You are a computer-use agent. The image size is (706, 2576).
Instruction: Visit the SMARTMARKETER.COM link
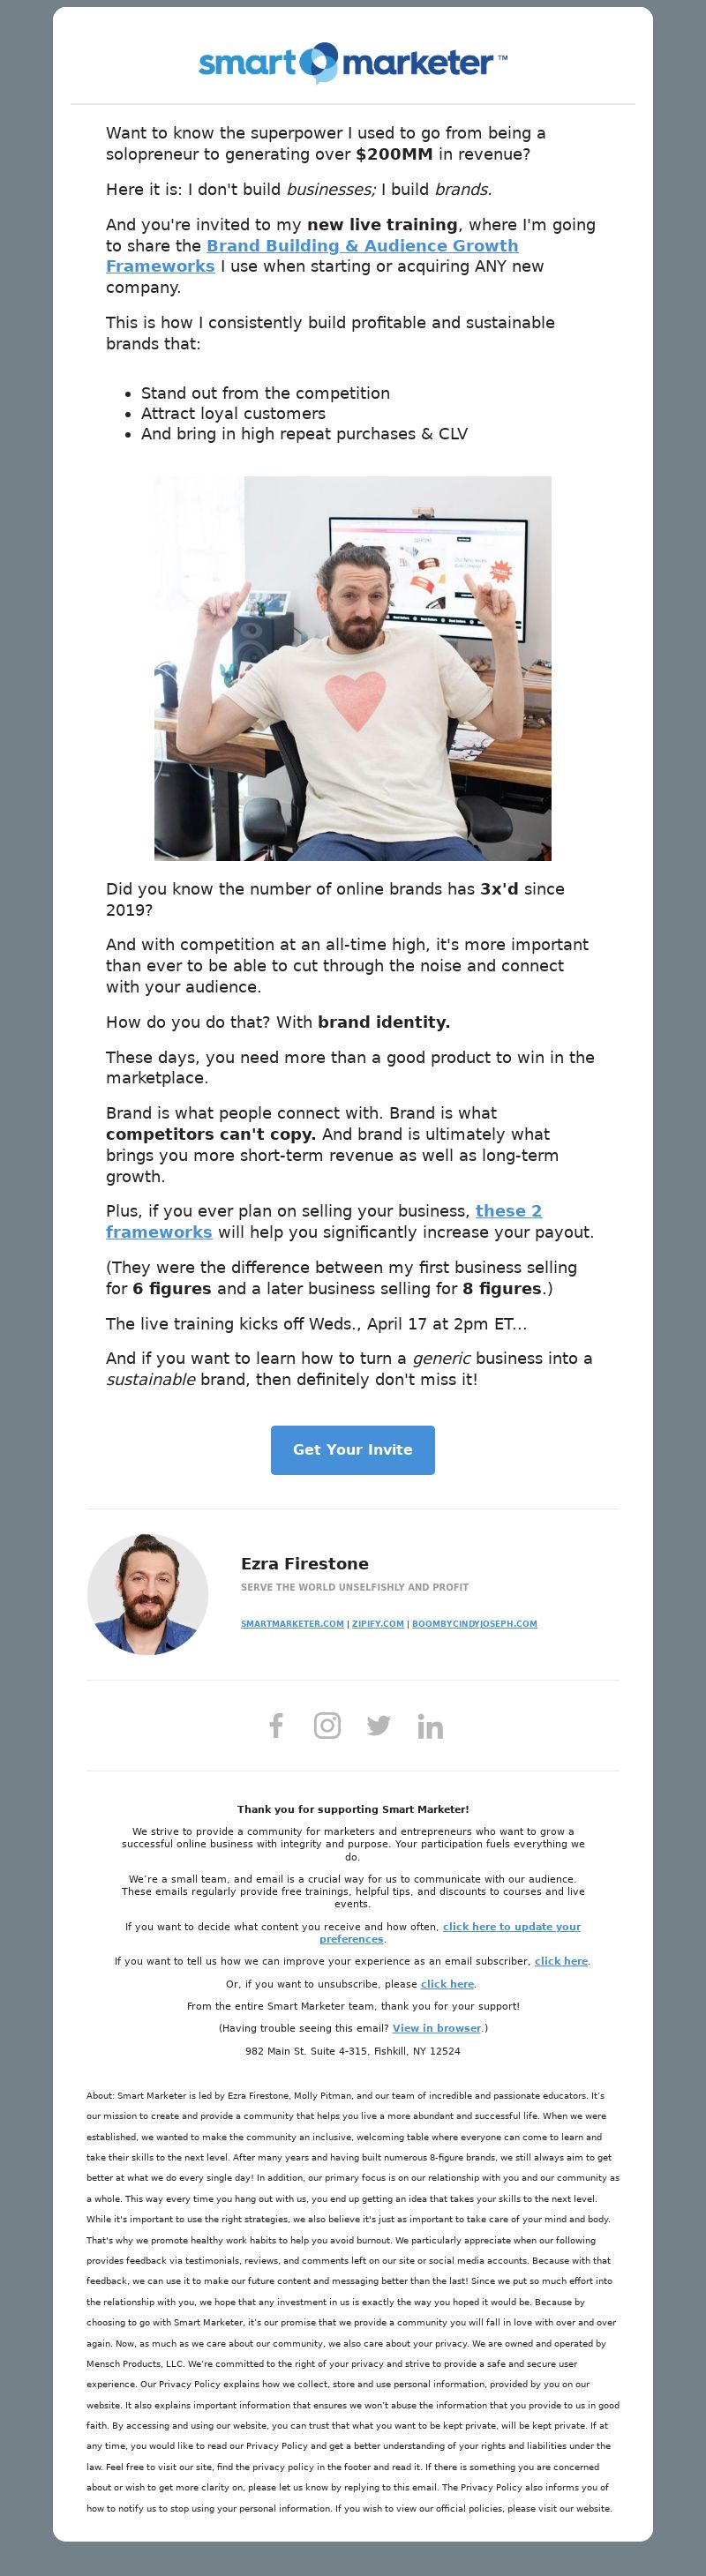point(292,1623)
